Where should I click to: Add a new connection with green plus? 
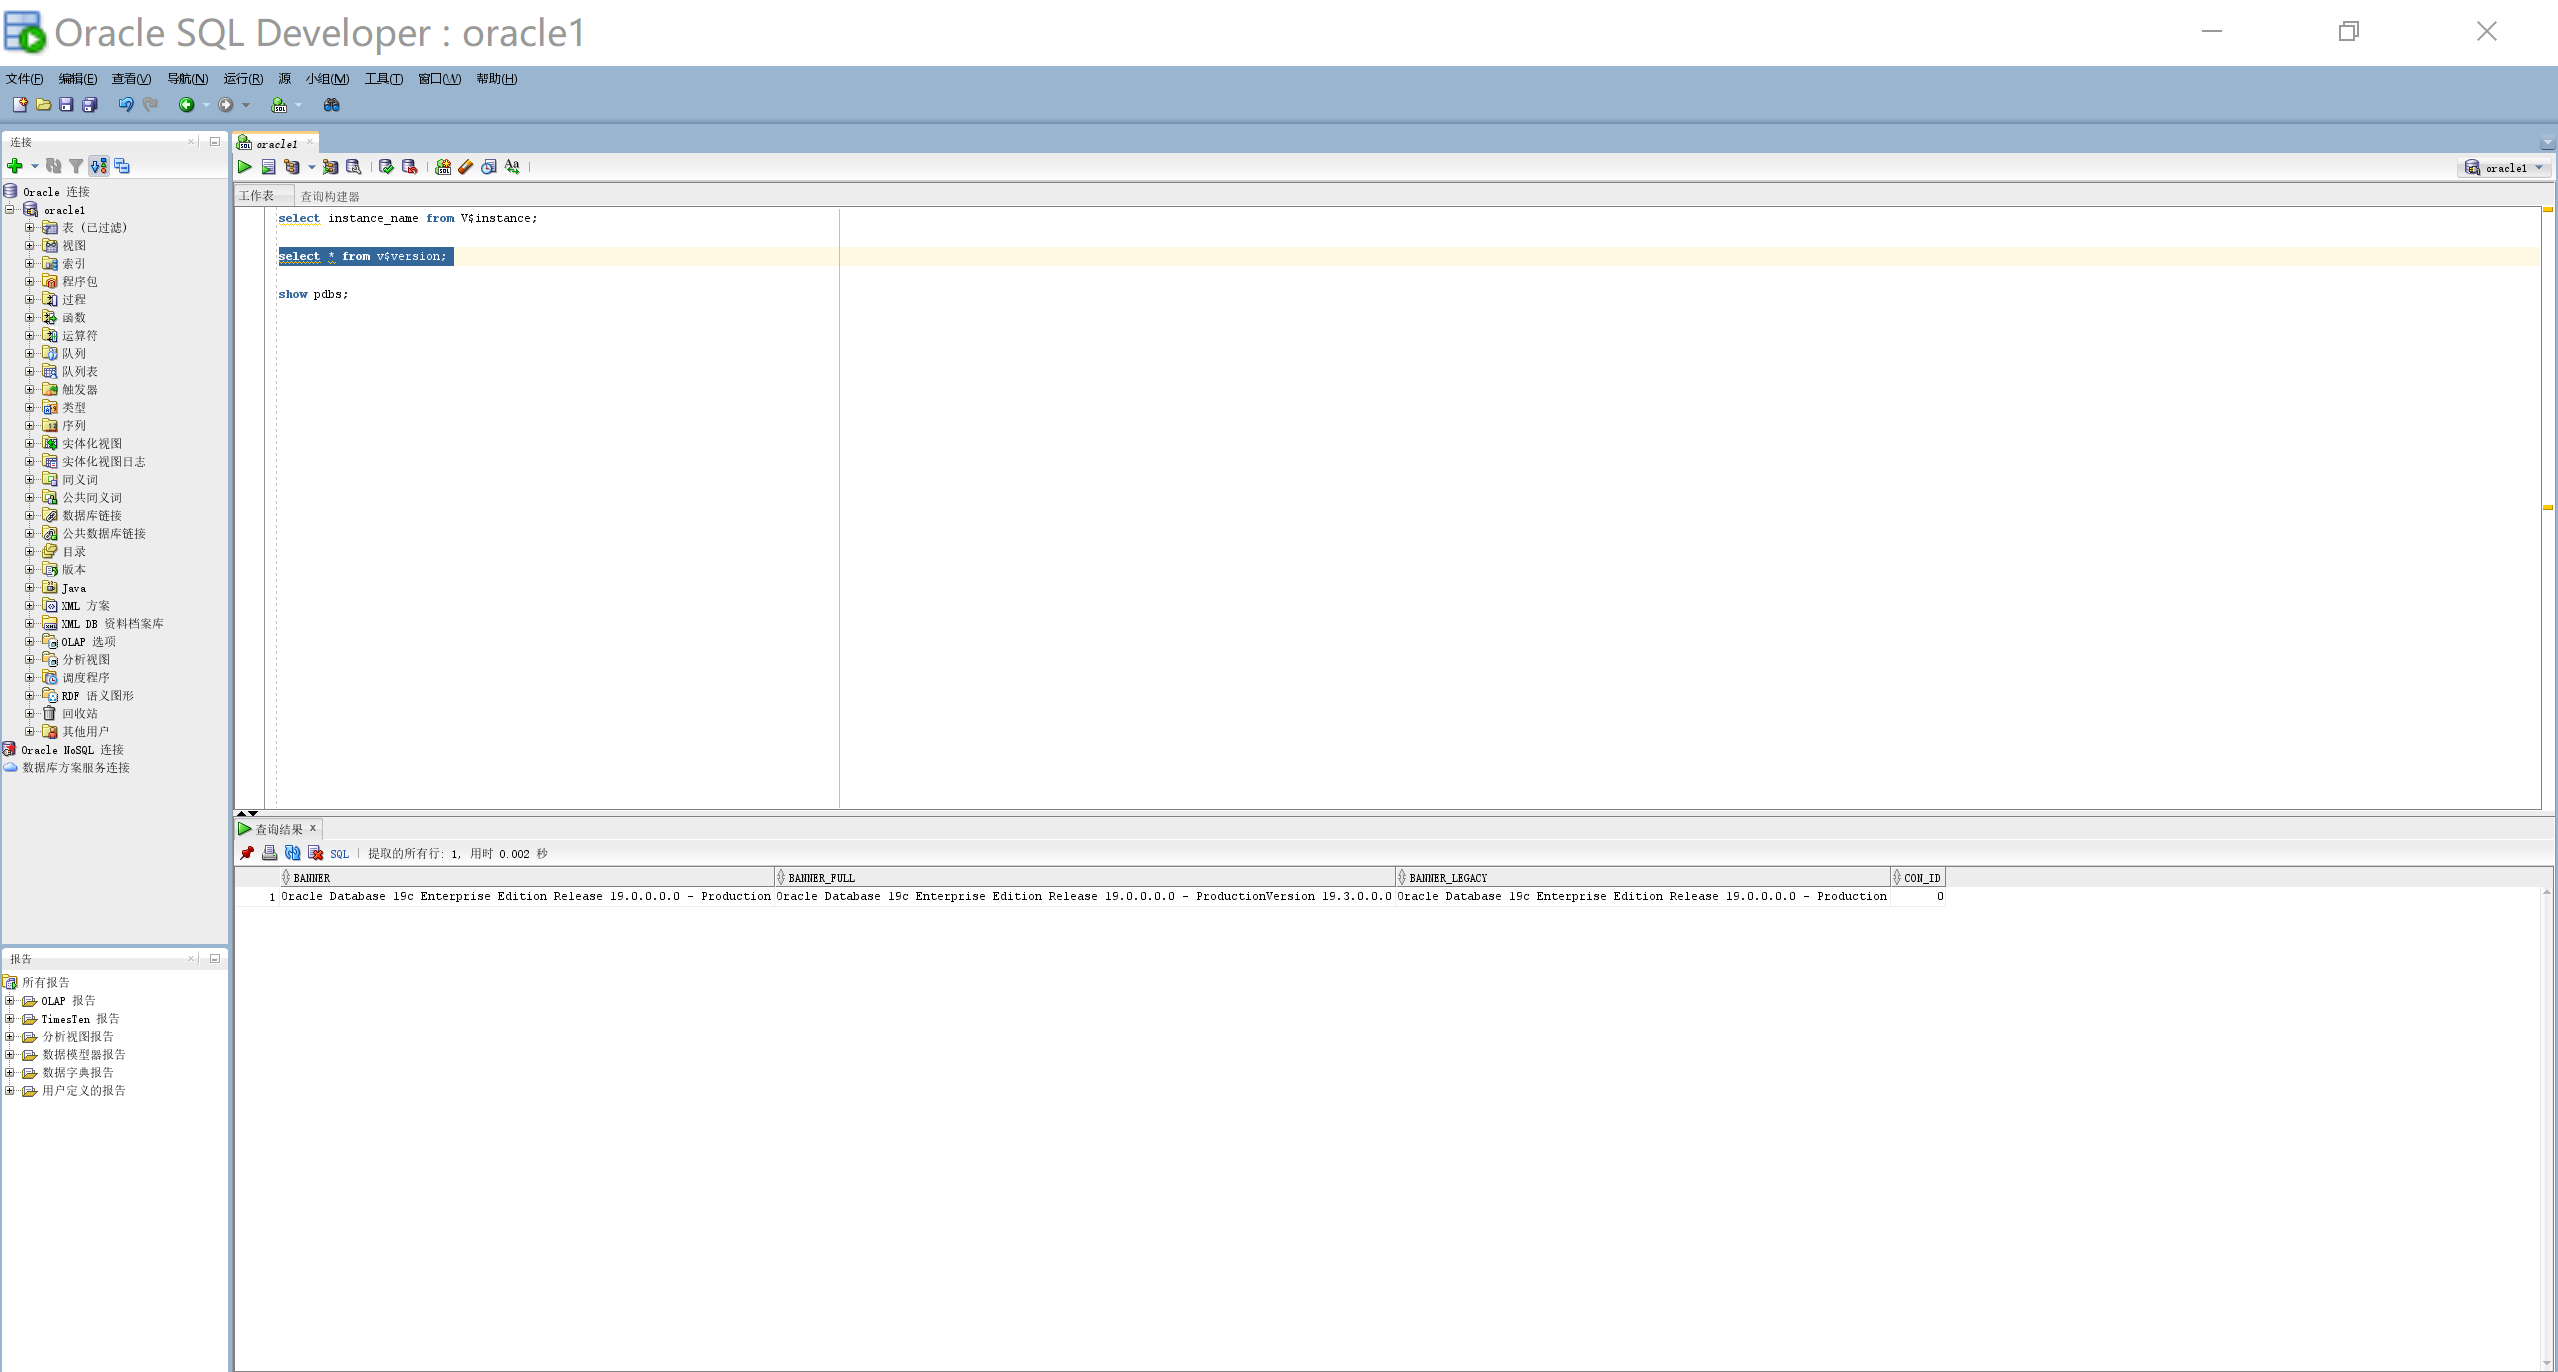(x=15, y=166)
